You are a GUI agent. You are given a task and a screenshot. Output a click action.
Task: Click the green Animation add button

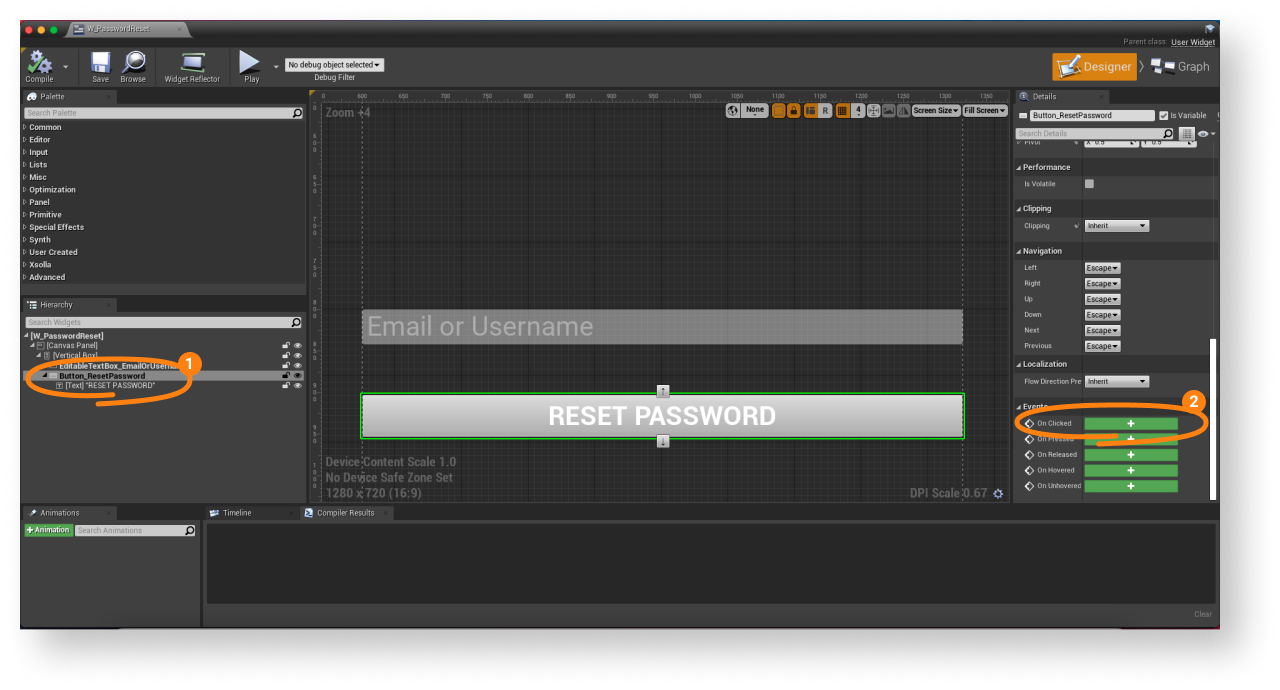pyautogui.click(x=49, y=530)
